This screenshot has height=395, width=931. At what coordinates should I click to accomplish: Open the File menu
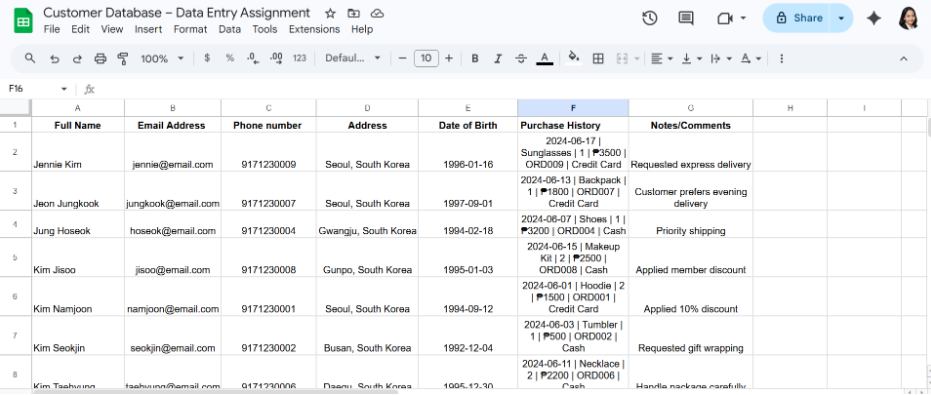pyautogui.click(x=52, y=29)
